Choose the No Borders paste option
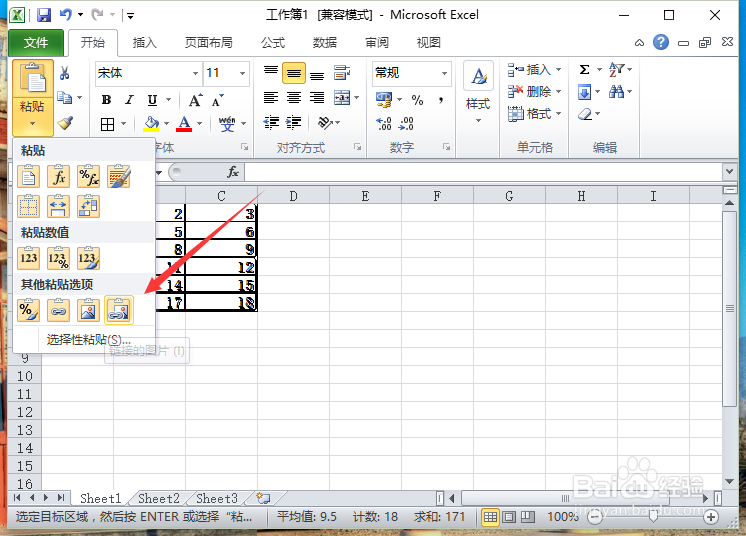Screen dimensions: 746x536 29,206
